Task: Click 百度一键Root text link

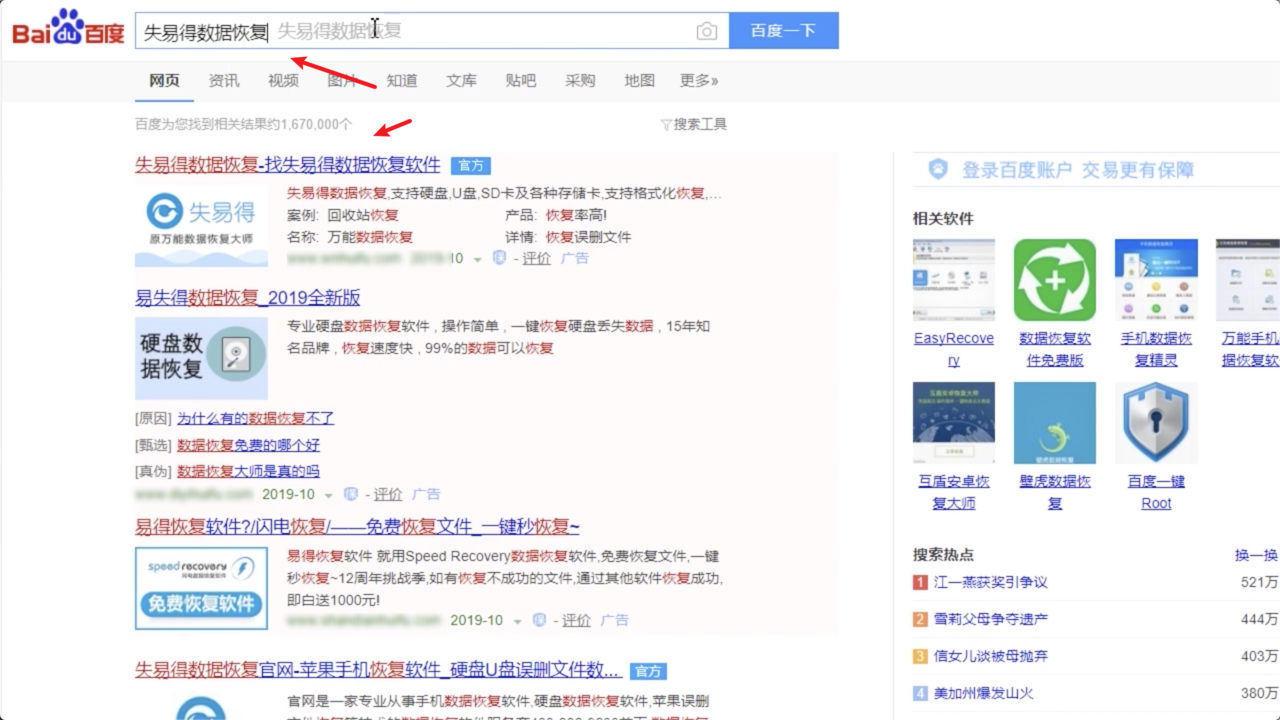Action: [x=1156, y=492]
